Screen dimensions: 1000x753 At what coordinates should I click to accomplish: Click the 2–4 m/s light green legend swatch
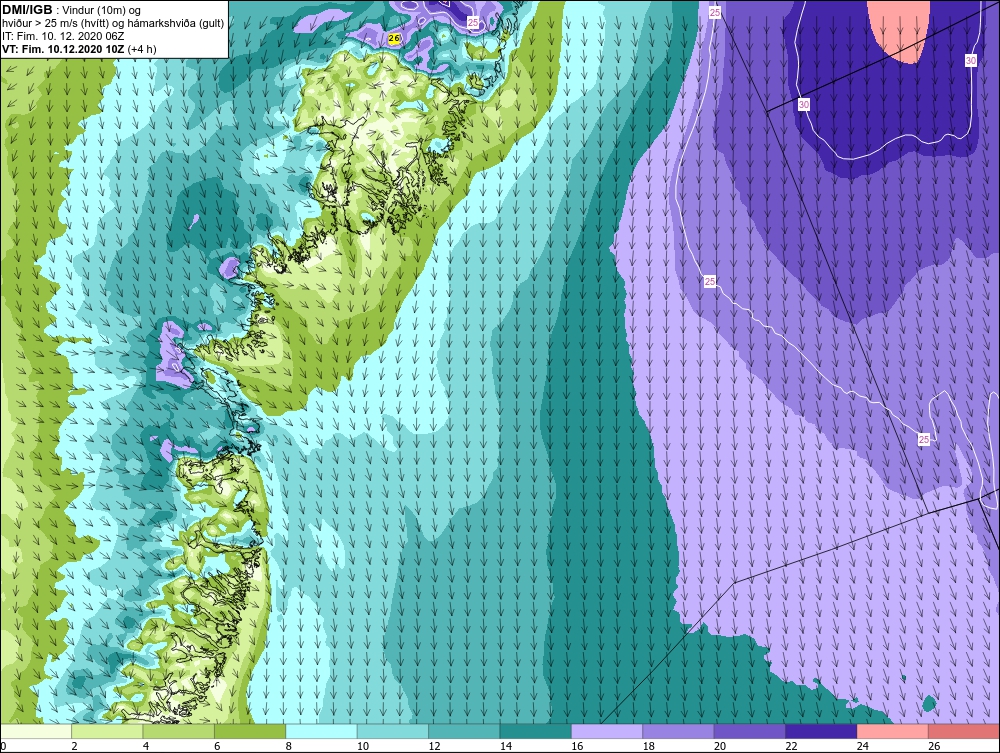[107, 731]
